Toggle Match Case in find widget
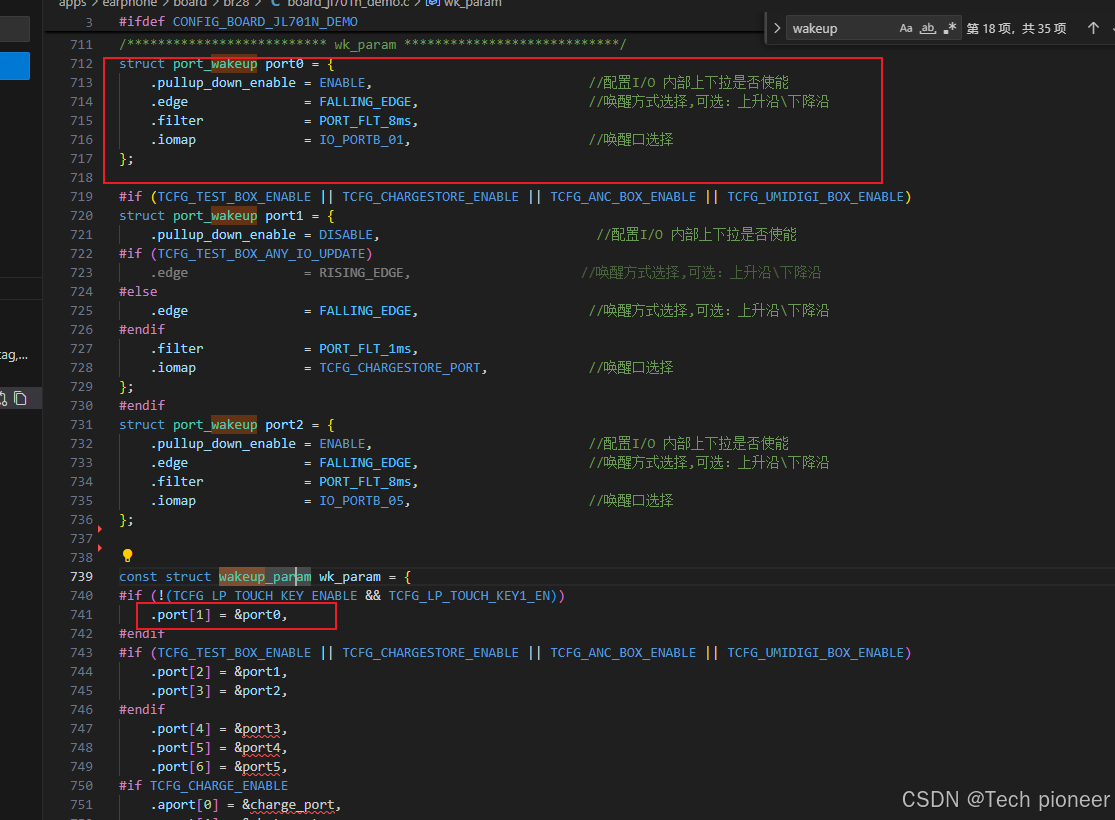 pos(905,28)
